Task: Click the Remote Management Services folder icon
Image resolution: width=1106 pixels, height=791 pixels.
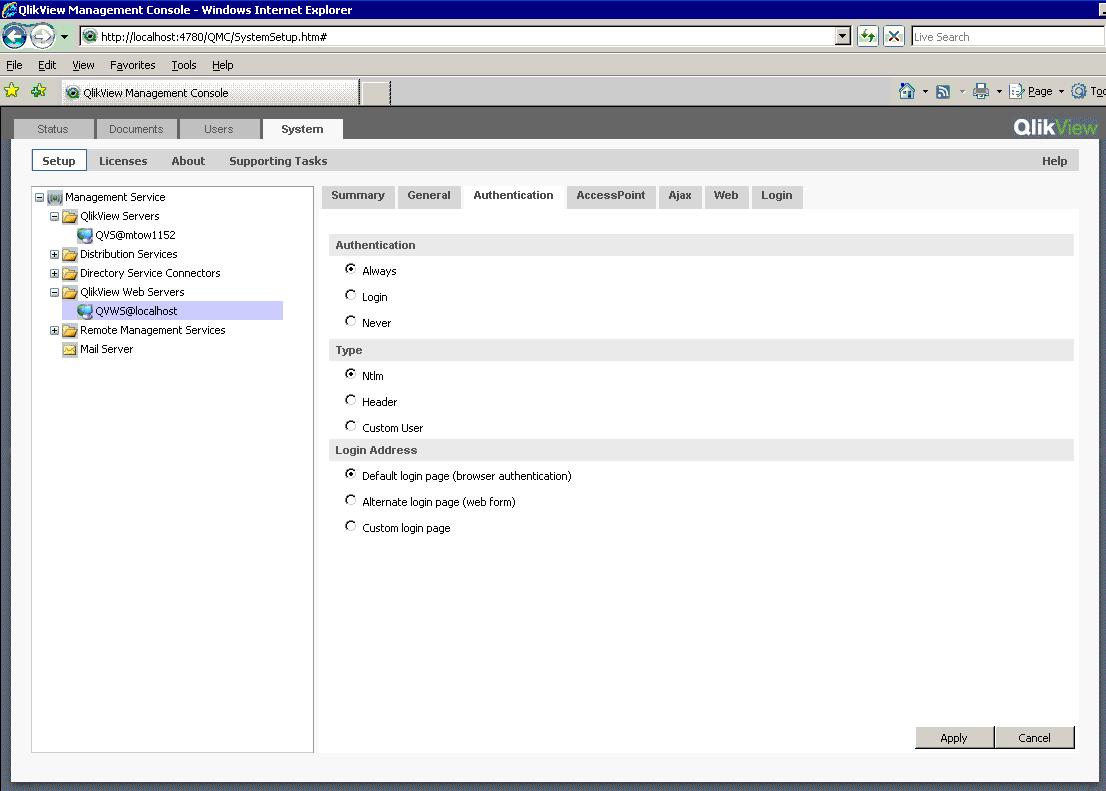Action: click(70, 331)
